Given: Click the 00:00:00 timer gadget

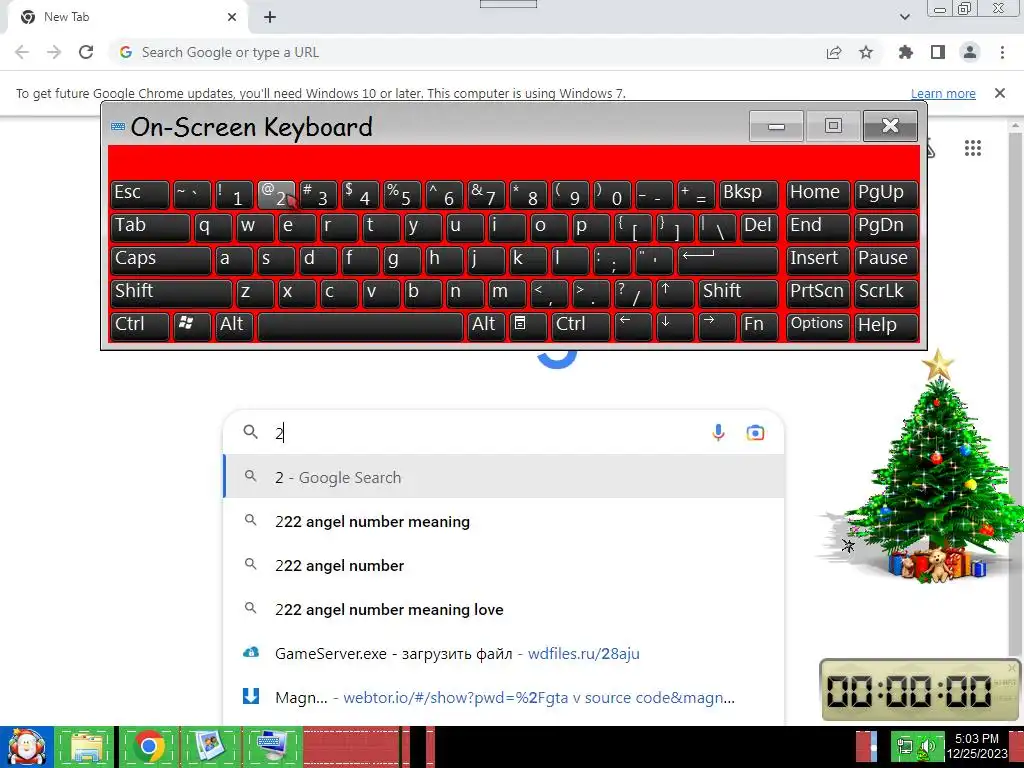Looking at the screenshot, I should (x=920, y=690).
